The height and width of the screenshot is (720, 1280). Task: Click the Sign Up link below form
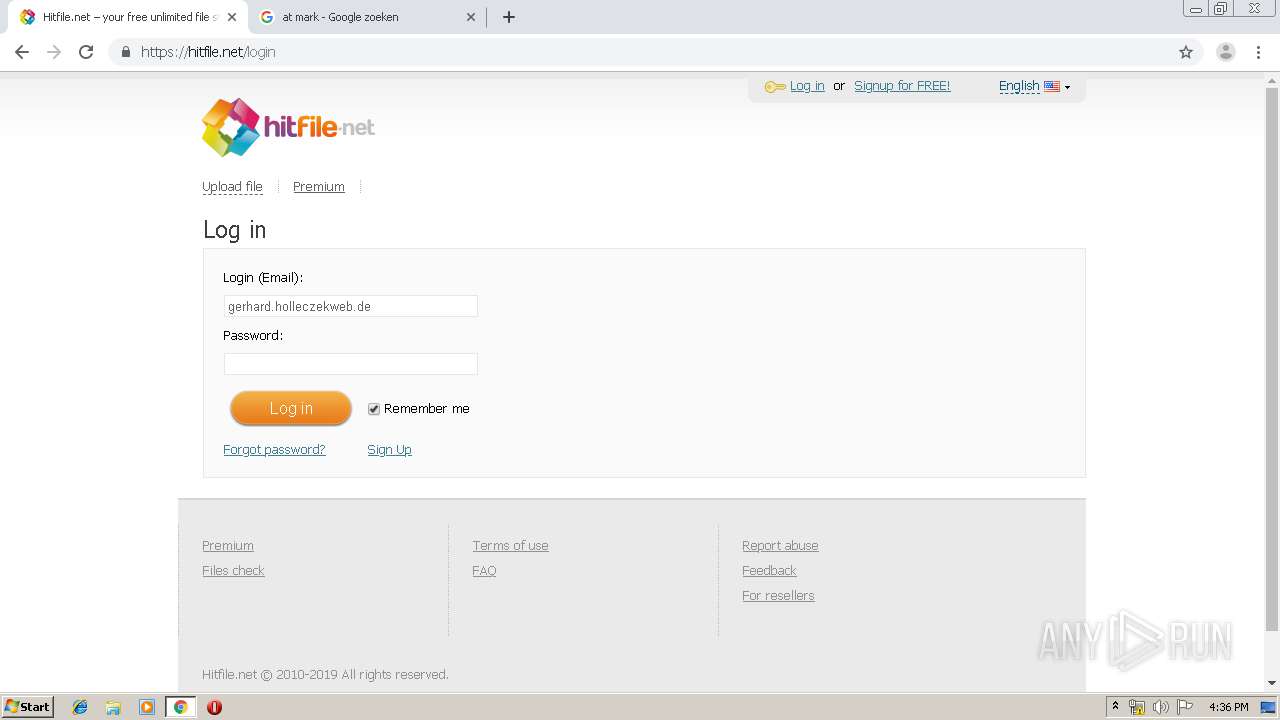coord(389,450)
